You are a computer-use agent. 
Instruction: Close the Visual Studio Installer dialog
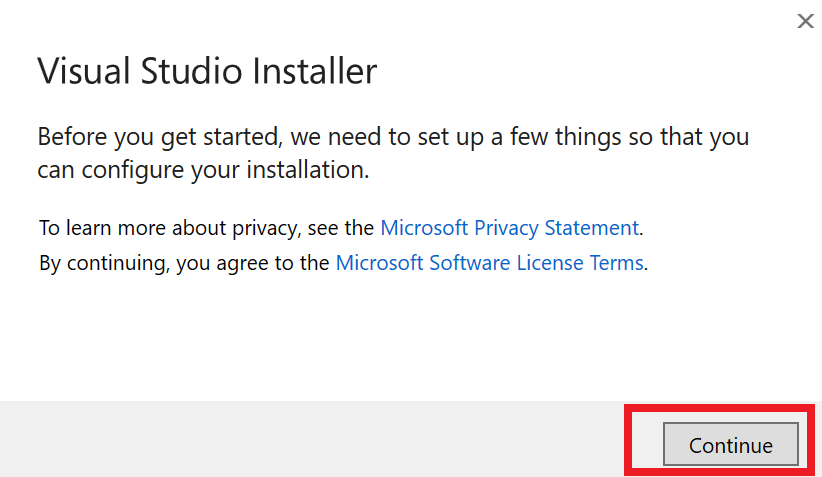click(x=805, y=21)
